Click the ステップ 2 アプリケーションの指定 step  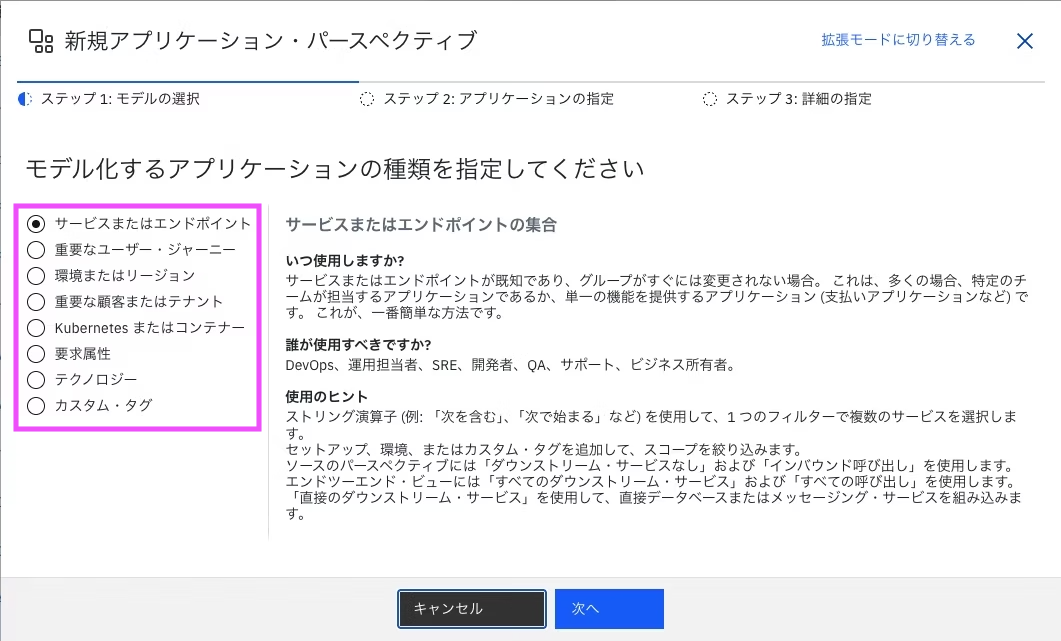pos(487,99)
